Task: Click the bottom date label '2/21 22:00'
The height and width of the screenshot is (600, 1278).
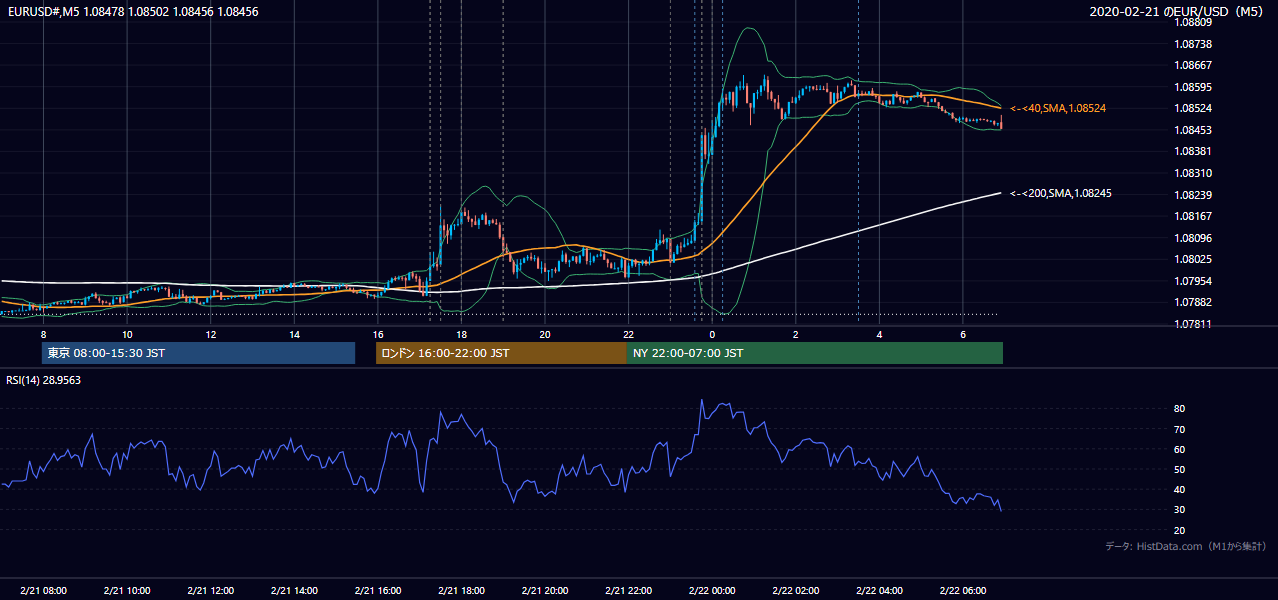Action: [x=628, y=590]
